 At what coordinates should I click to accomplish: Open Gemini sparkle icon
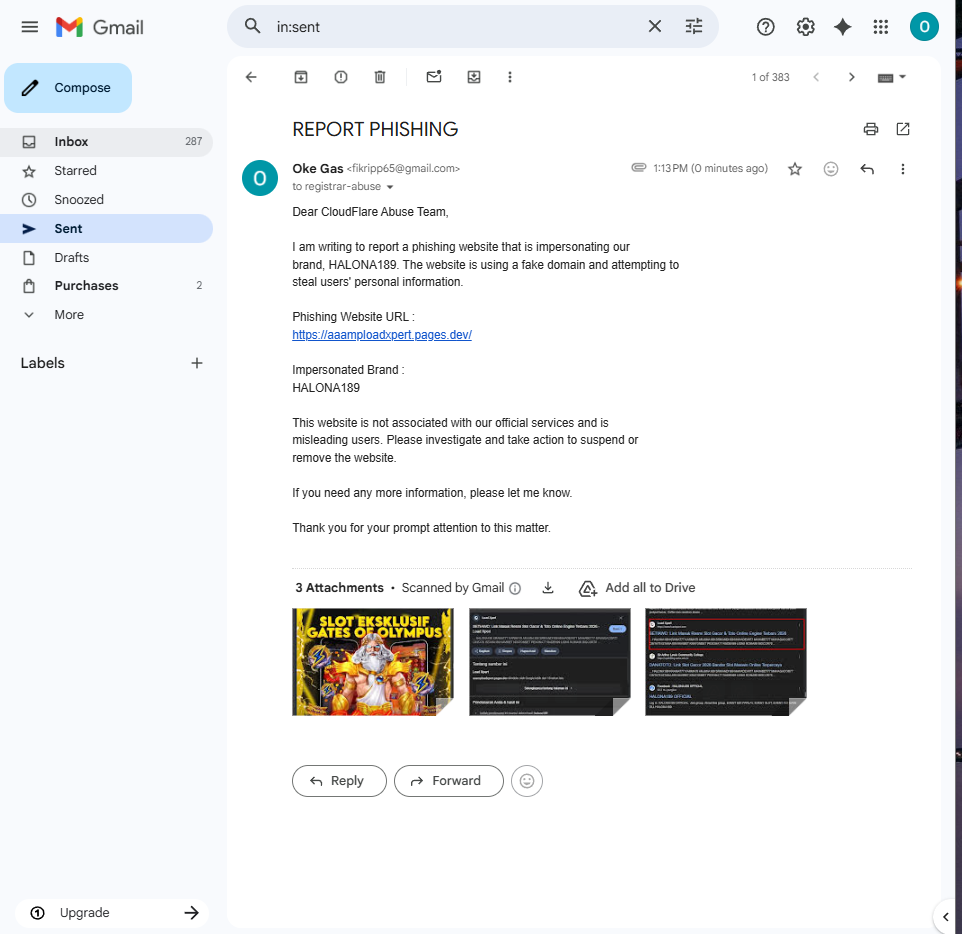coord(843,27)
